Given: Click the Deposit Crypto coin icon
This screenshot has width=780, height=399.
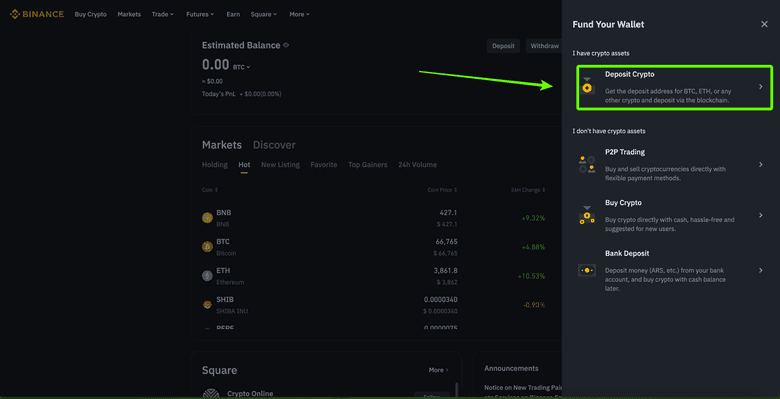Looking at the screenshot, I should click(x=587, y=87).
